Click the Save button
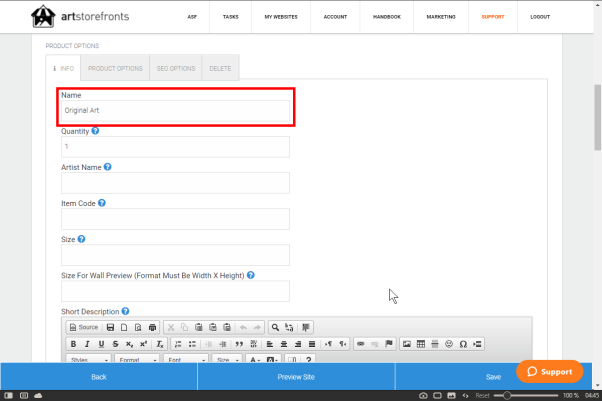Viewport: 602px width, 401px height. pyautogui.click(x=493, y=377)
